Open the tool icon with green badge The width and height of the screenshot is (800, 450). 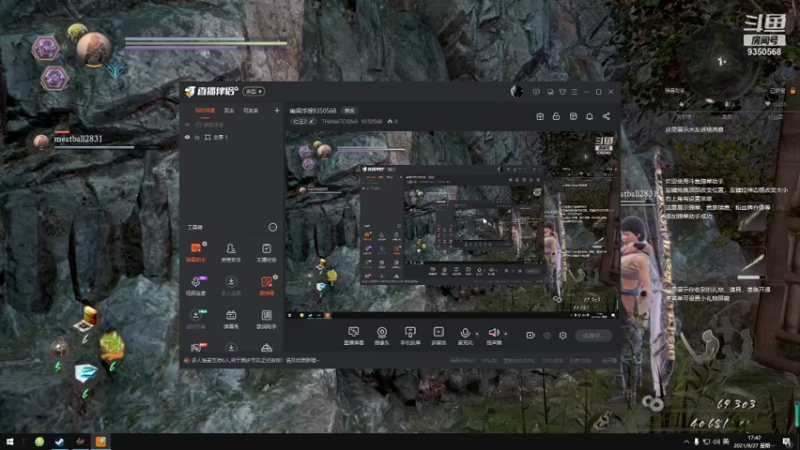click(x=196, y=318)
